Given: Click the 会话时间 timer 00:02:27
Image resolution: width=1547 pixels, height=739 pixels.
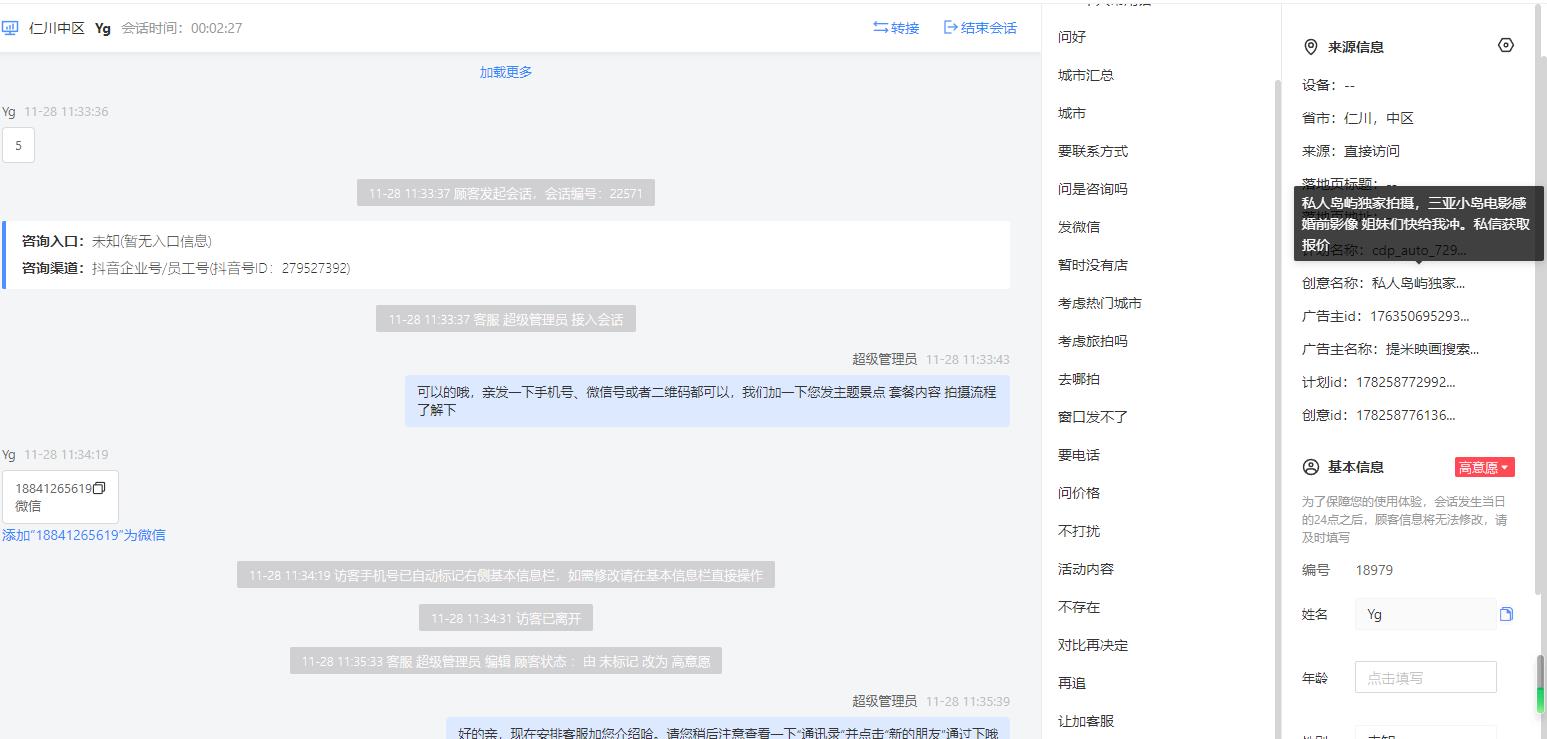Looking at the screenshot, I should point(217,28).
